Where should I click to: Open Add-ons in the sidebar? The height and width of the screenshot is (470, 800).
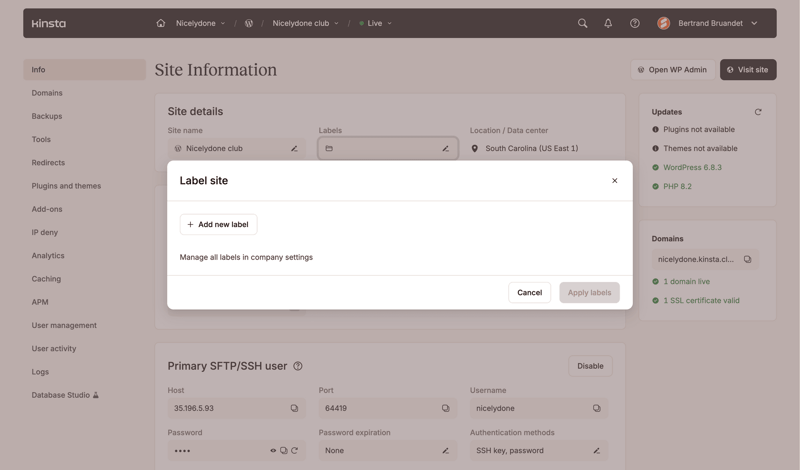coord(47,209)
